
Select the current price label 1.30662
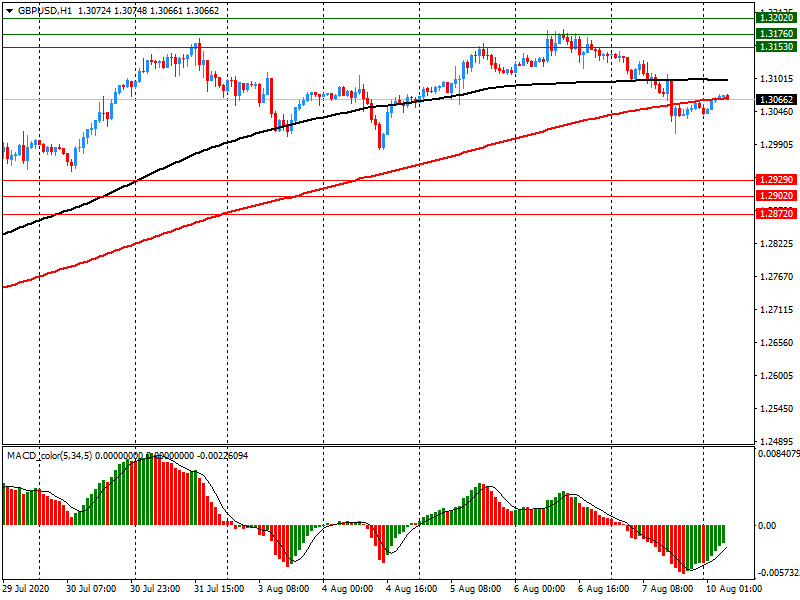tap(776, 99)
